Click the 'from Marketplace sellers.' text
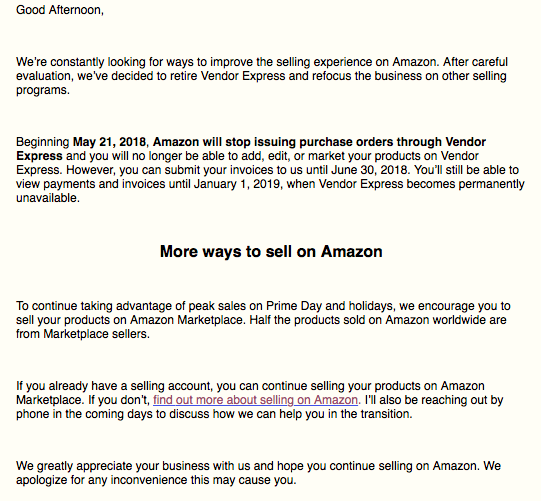The height and width of the screenshot is (501, 541). pos(83,334)
